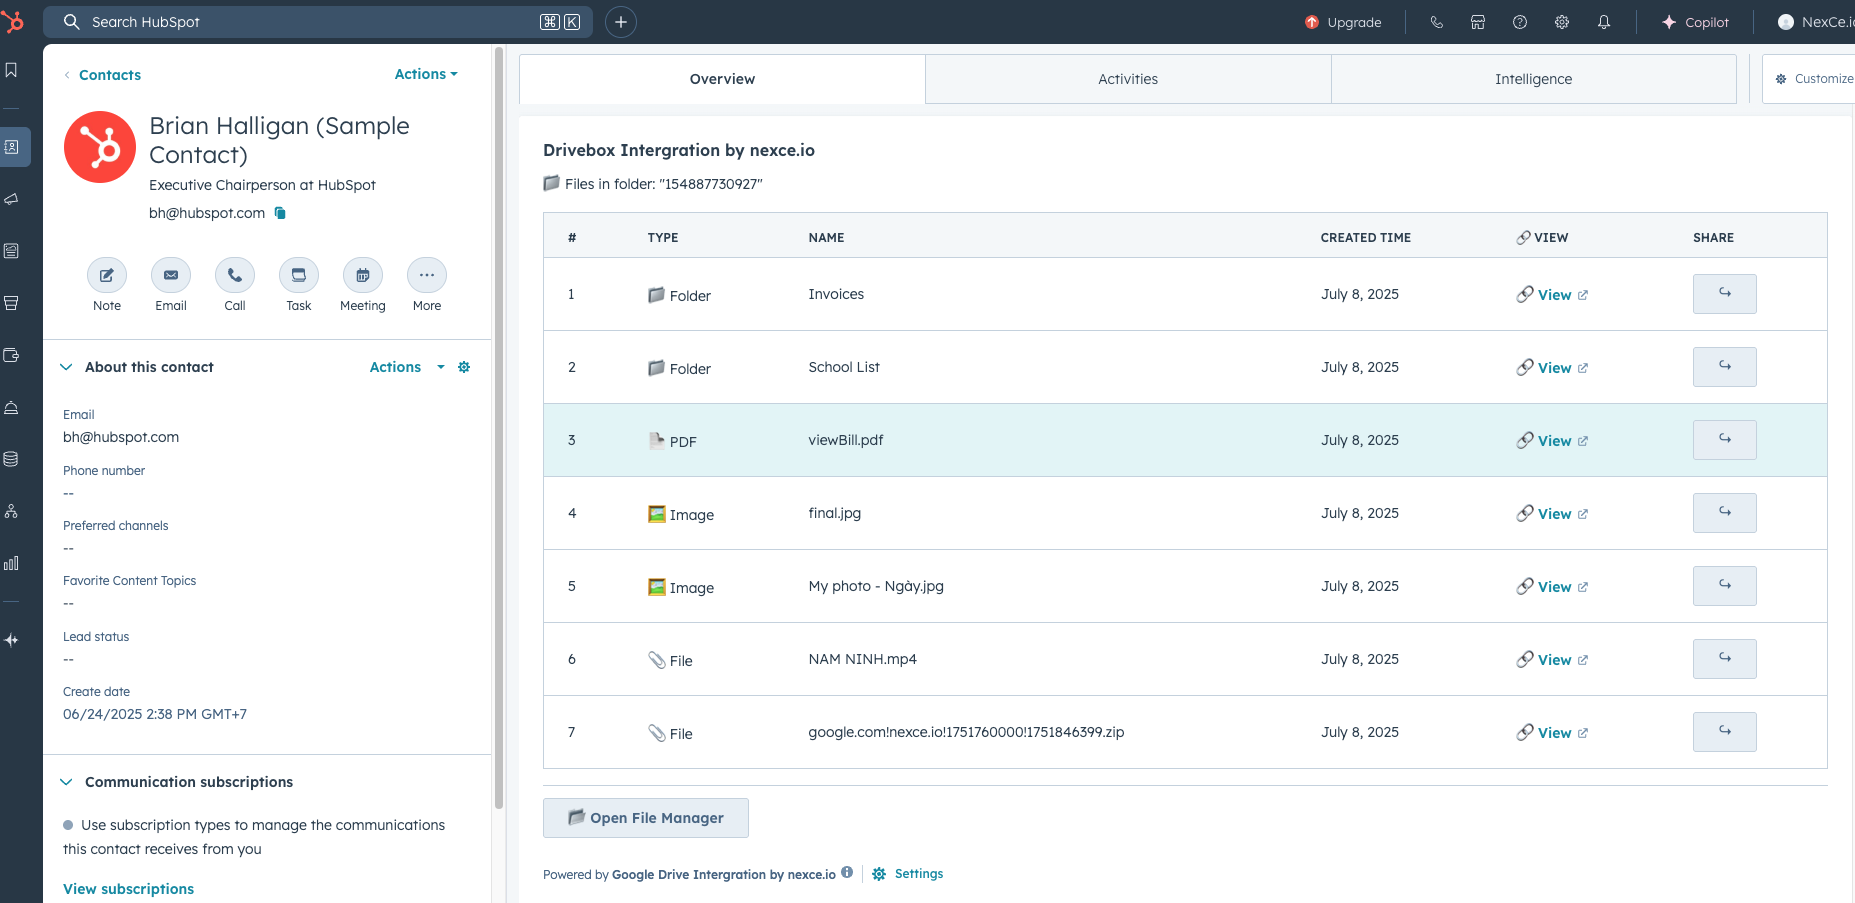
Task: Open Actions dropdown in About this contact
Action: pyautogui.click(x=407, y=367)
